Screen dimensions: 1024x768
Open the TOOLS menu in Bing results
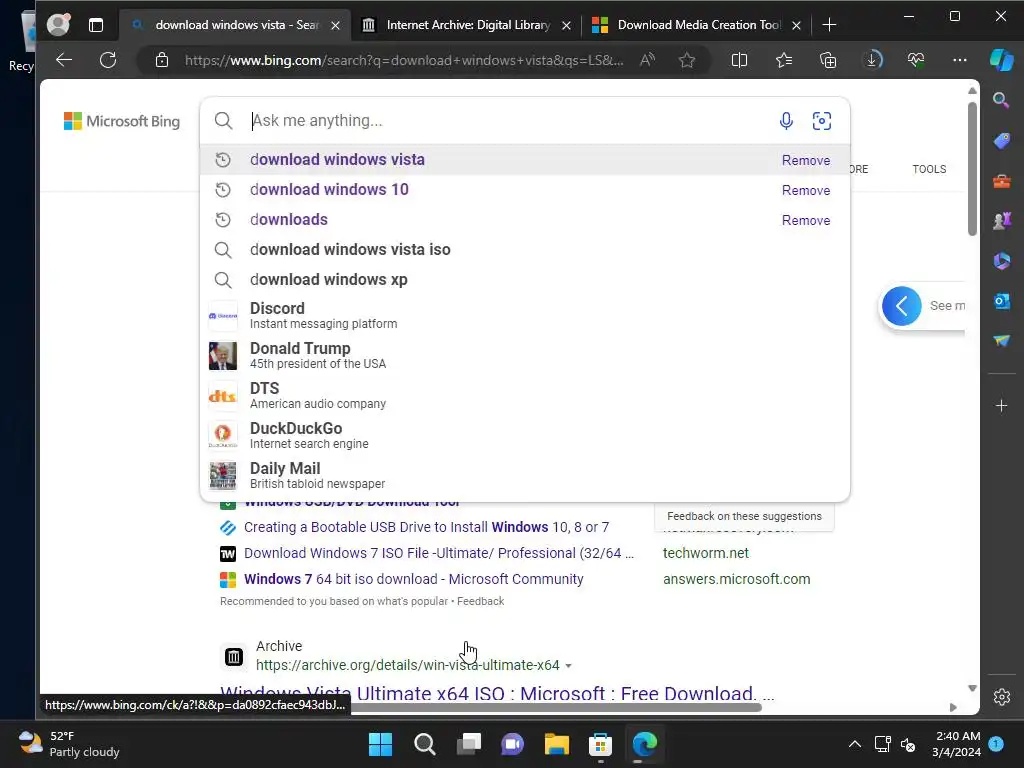929,169
